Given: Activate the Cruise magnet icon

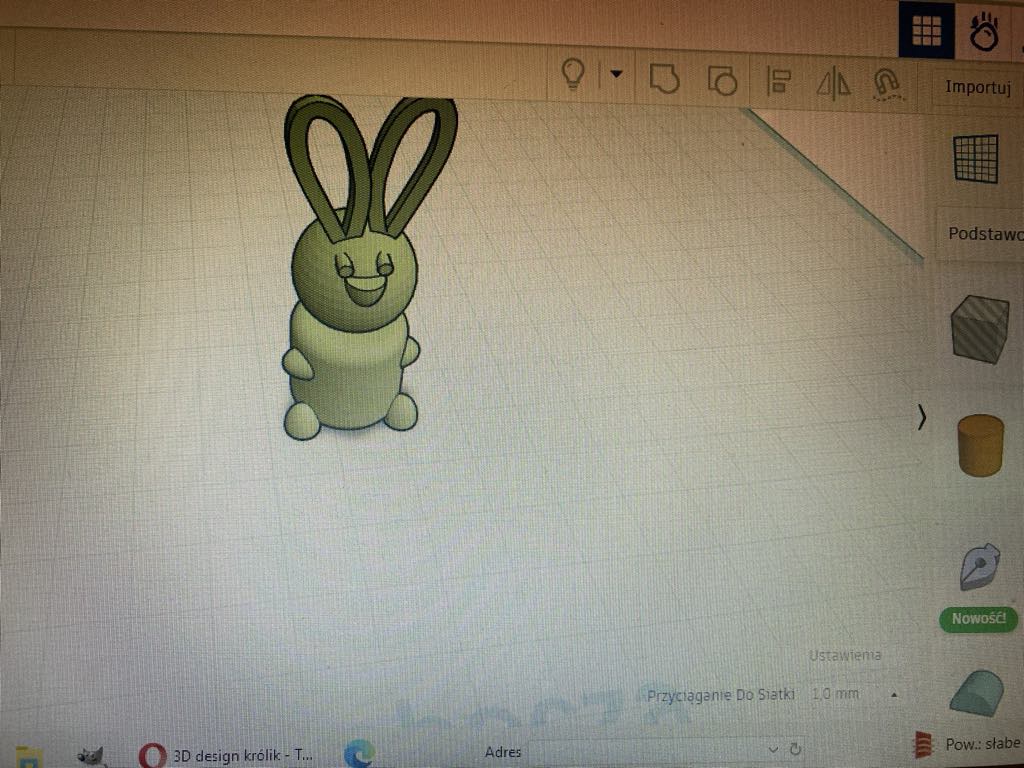Looking at the screenshot, I should [x=888, y=86].
